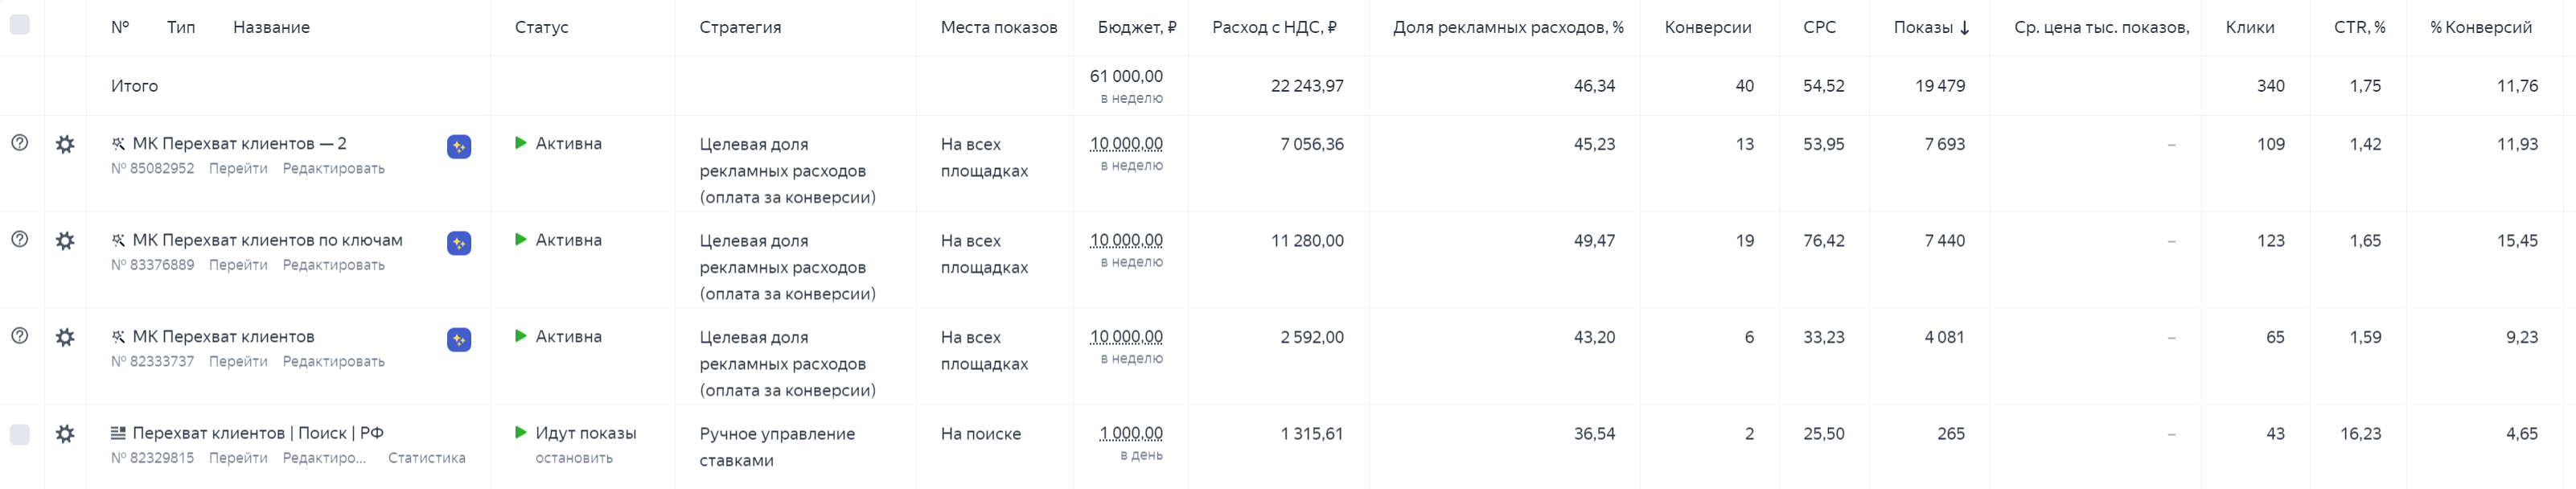Click the Конверсии column header
2576x489 pixels.
pyautogui.click(x=1707, y=27)
